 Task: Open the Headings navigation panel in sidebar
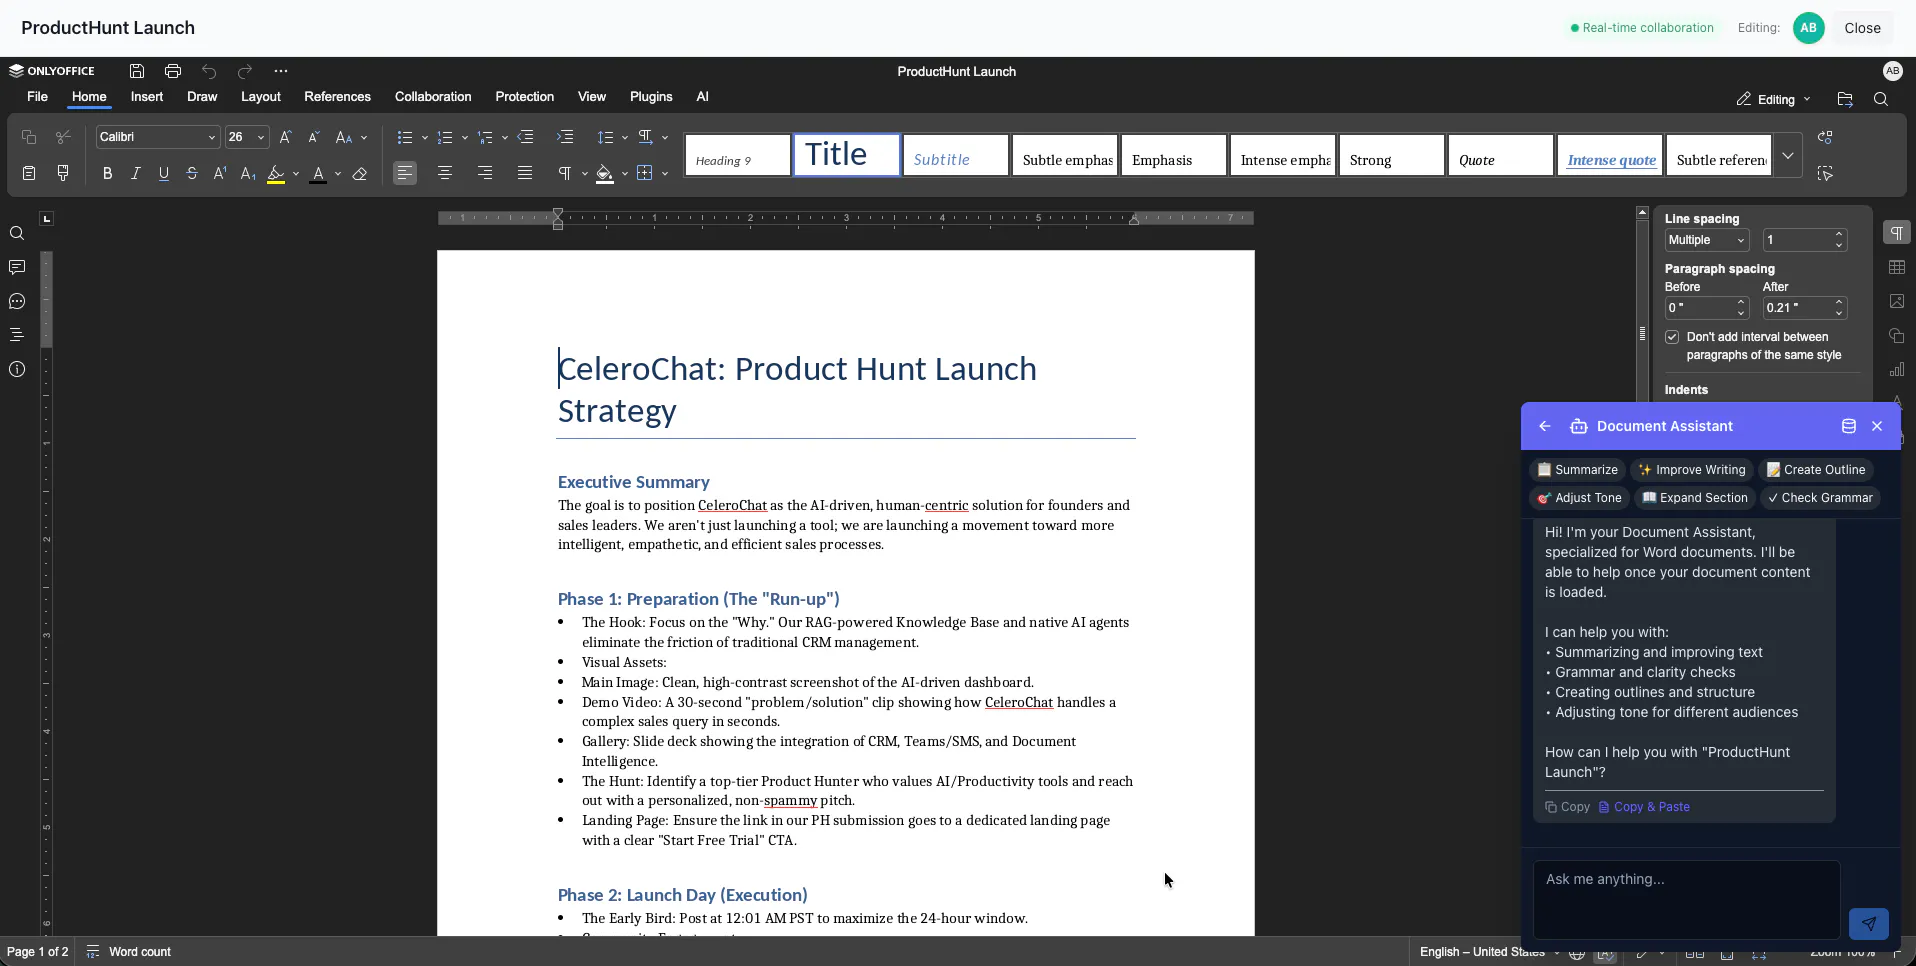(x=17, y=335)
